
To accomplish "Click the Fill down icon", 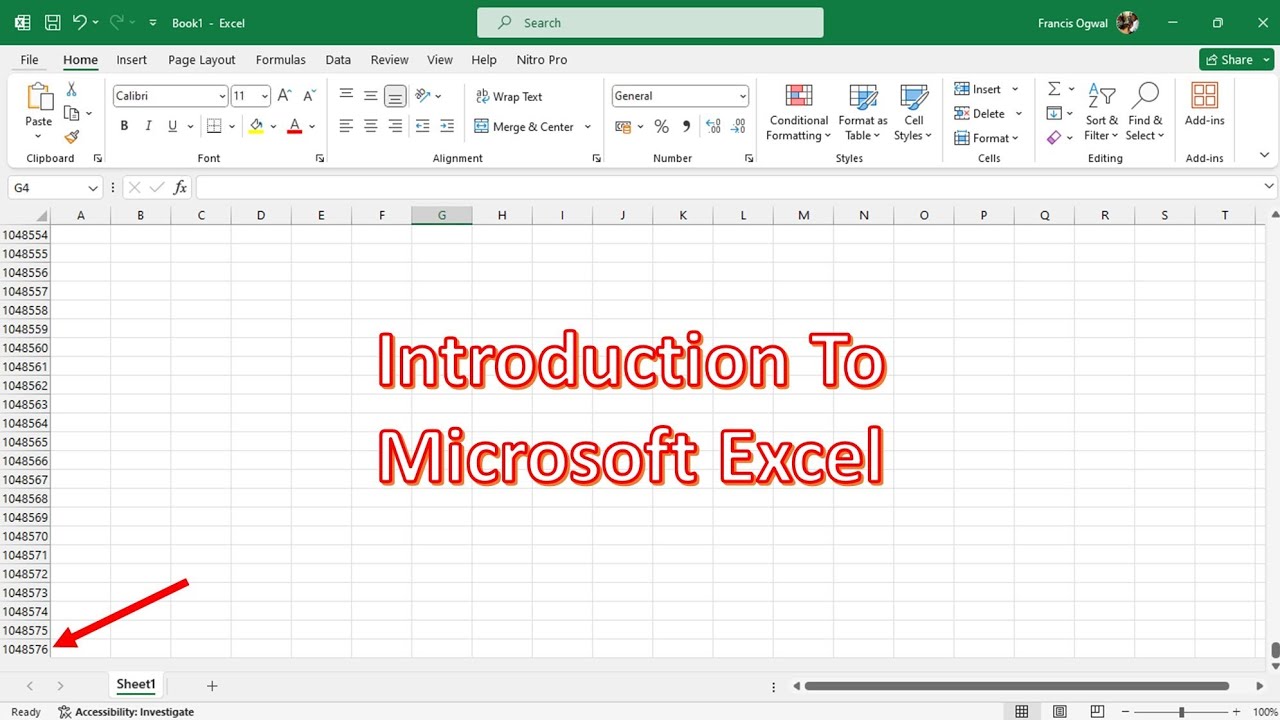I will tap(1054, 113).
